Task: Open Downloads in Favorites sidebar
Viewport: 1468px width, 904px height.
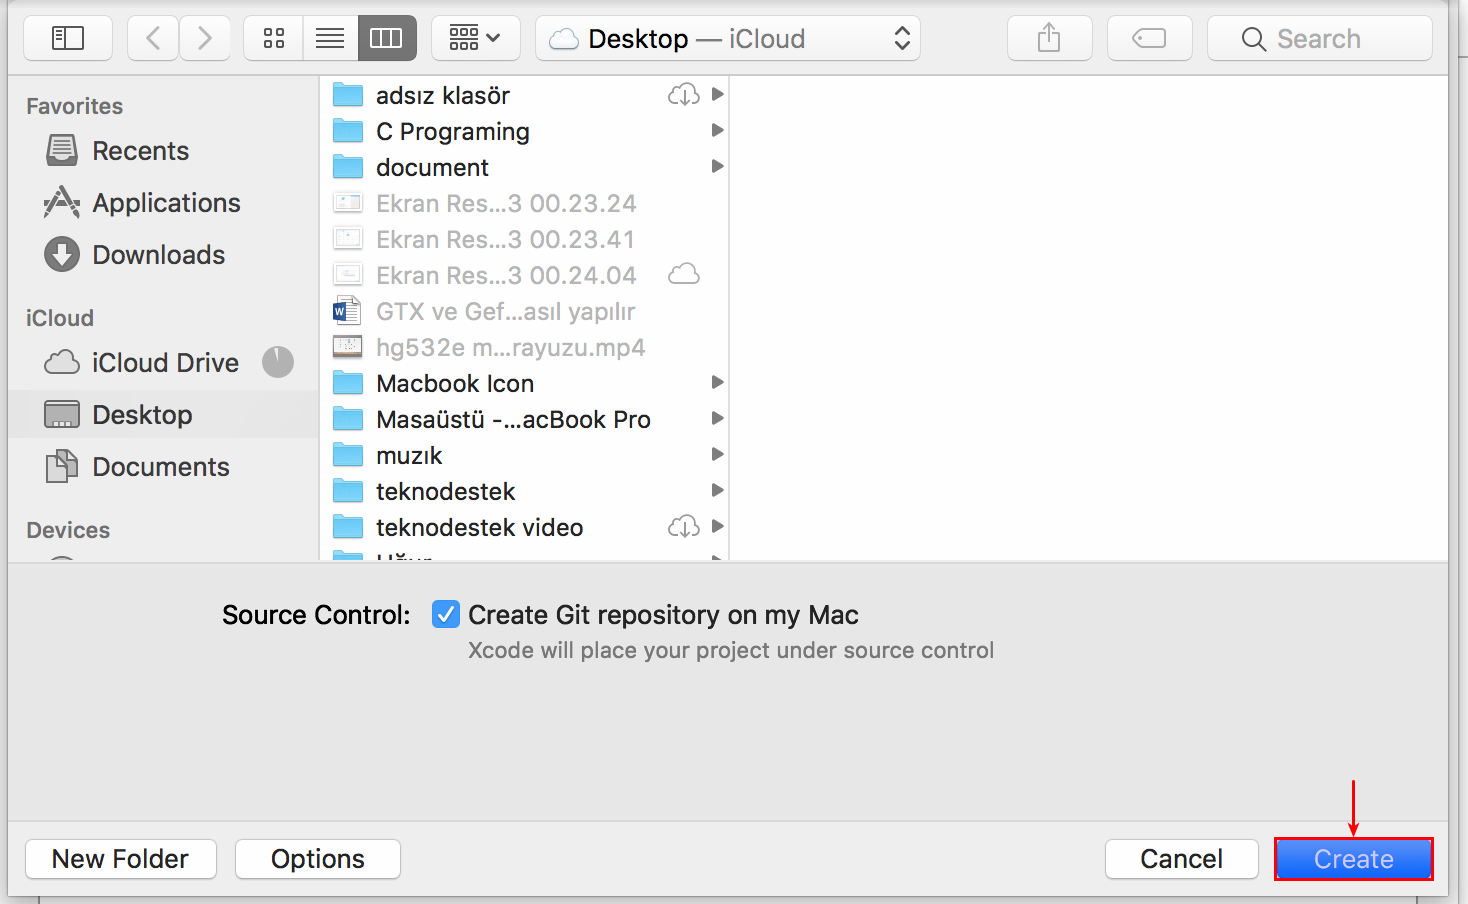Action: coord(158,255)
